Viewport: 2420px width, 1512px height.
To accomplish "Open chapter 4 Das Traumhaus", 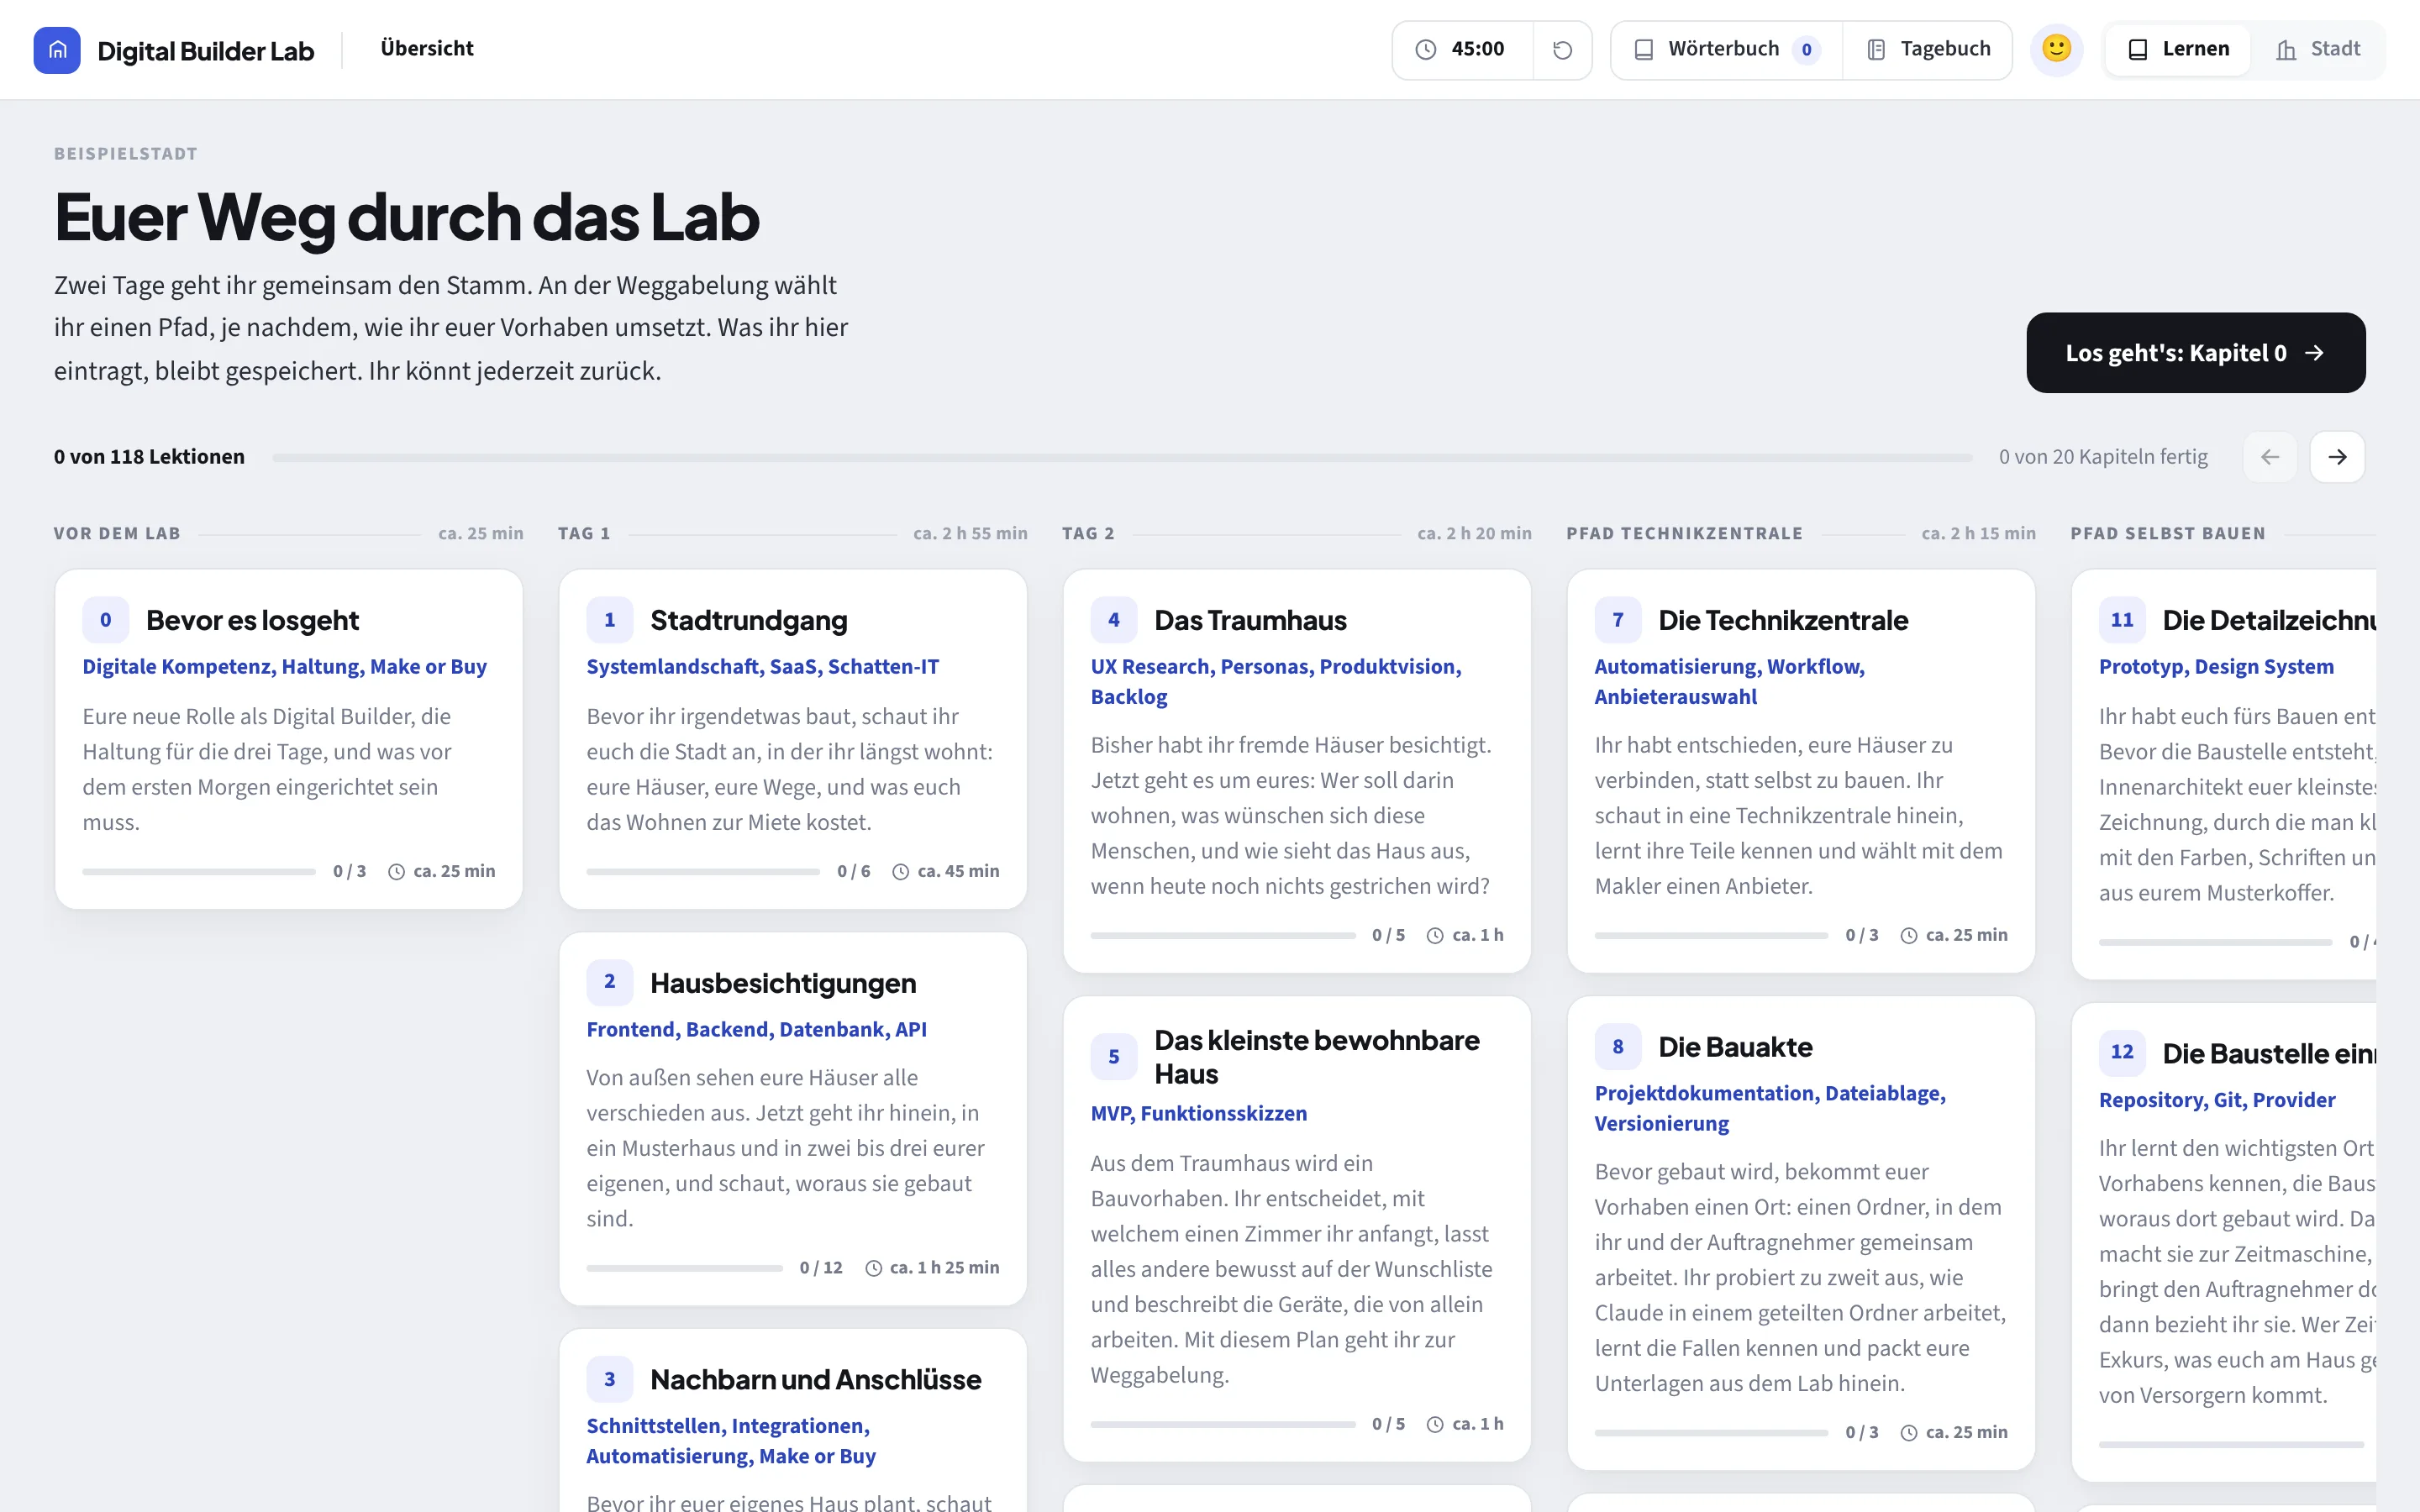I will pyautogui.click(x=1297, y=771).
